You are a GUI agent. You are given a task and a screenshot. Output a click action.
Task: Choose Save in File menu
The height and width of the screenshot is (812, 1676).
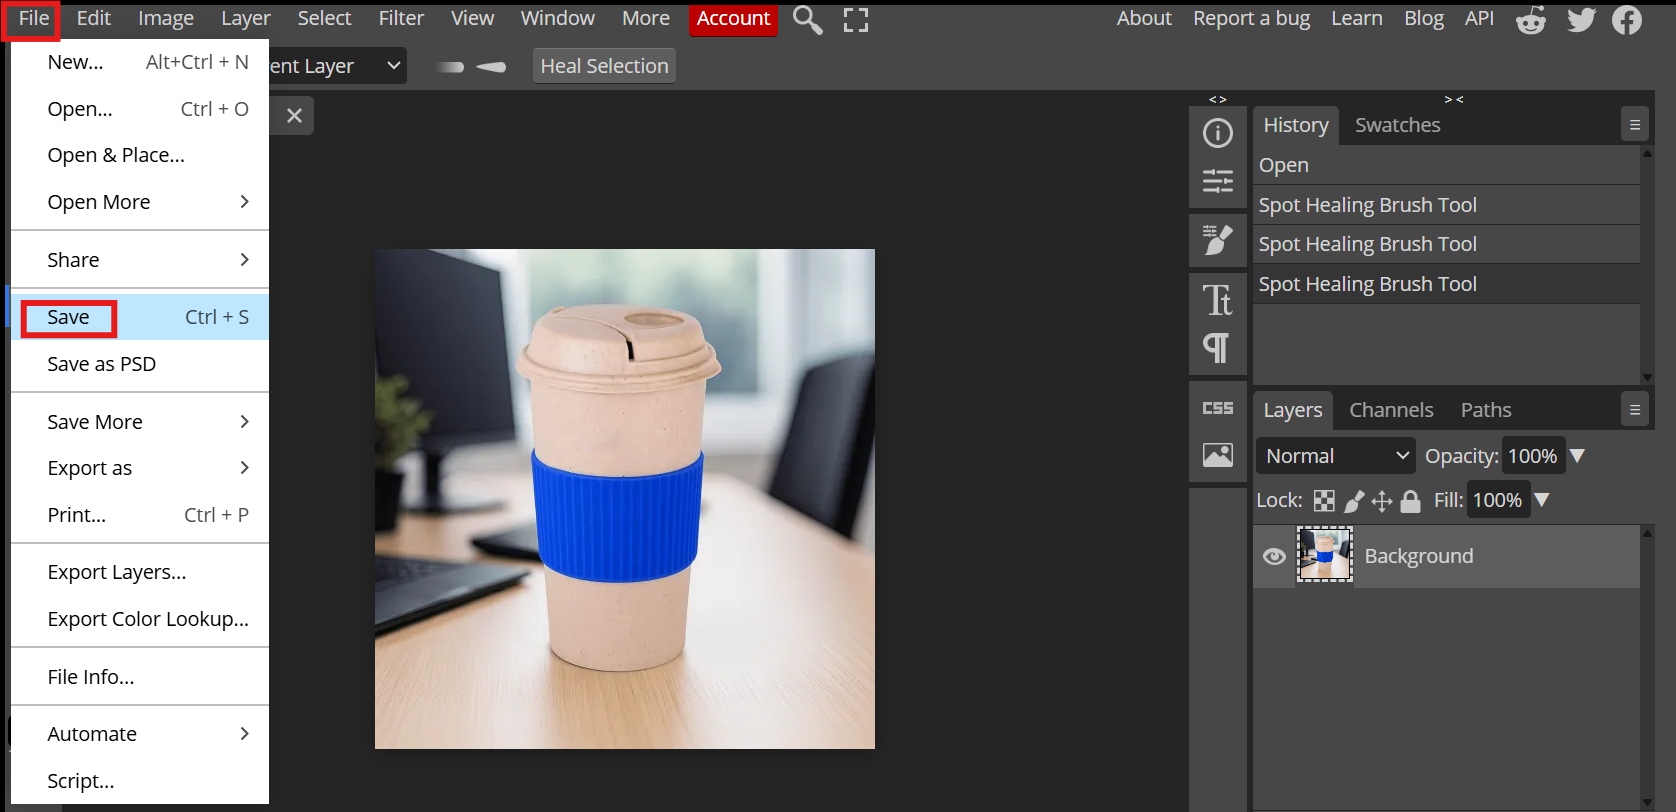pos(140,317)
